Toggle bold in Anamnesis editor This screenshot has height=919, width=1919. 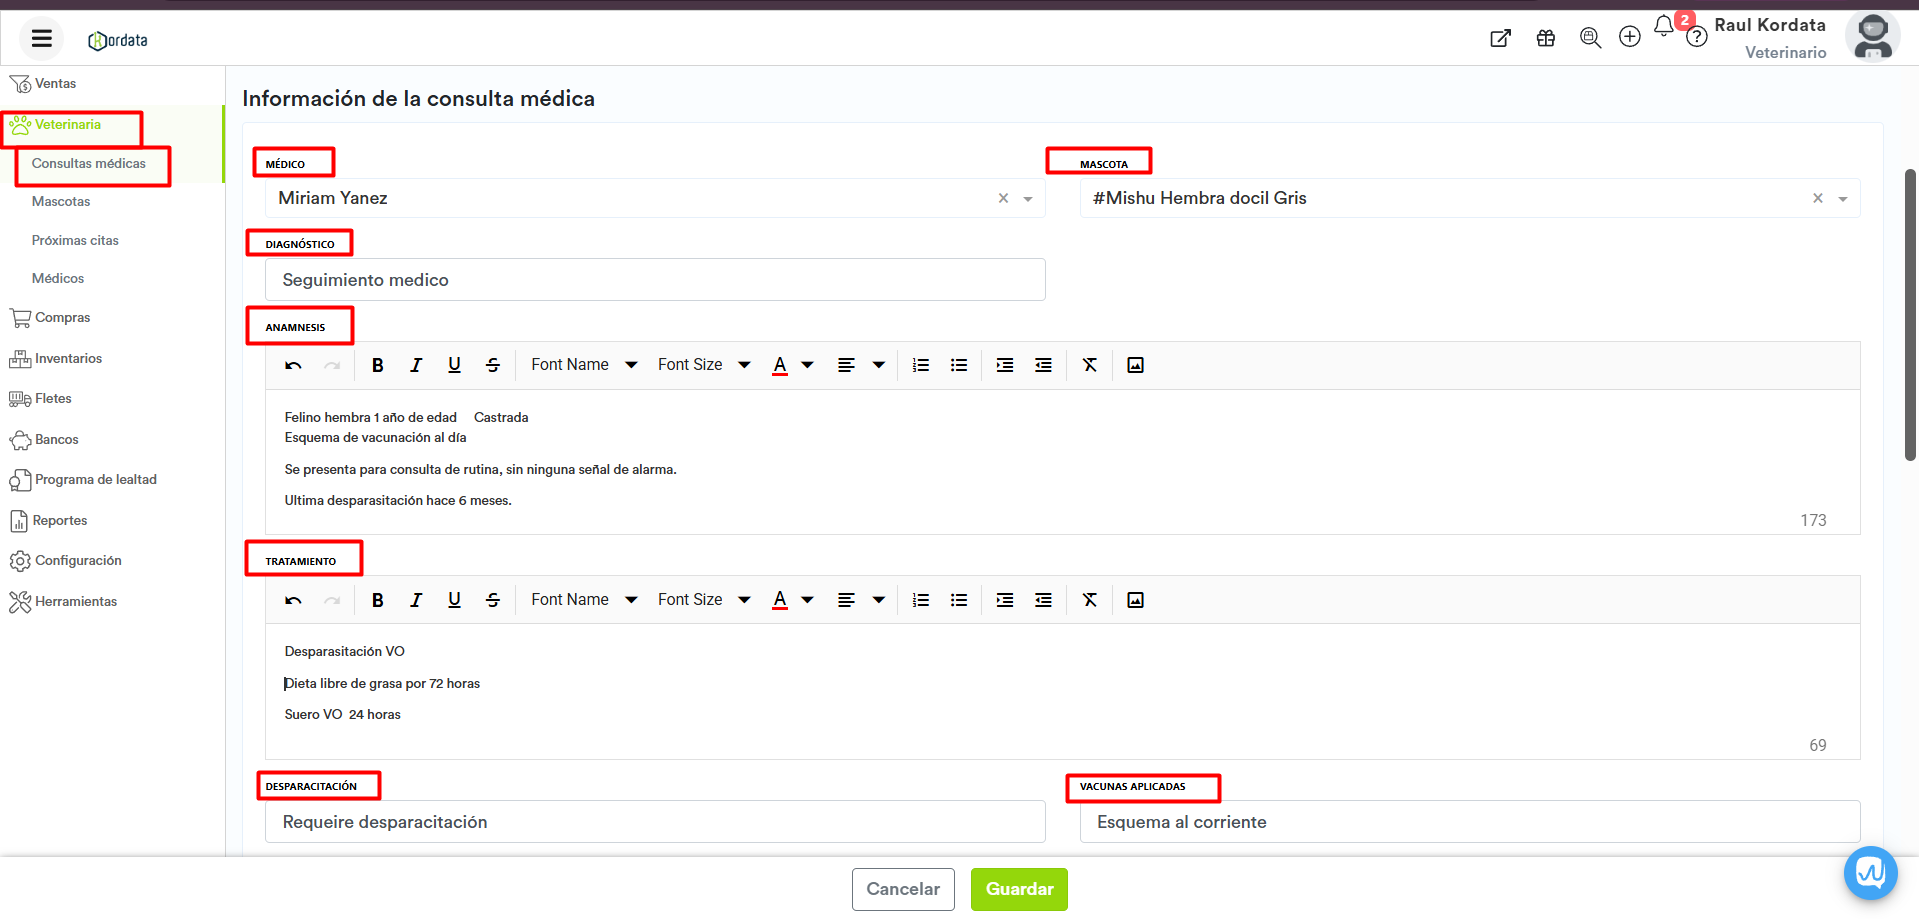pos(378,365)
